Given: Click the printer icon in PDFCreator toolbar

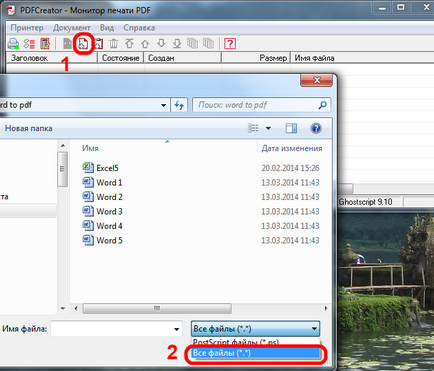Looking at the screenshot, I should [13, 43].
